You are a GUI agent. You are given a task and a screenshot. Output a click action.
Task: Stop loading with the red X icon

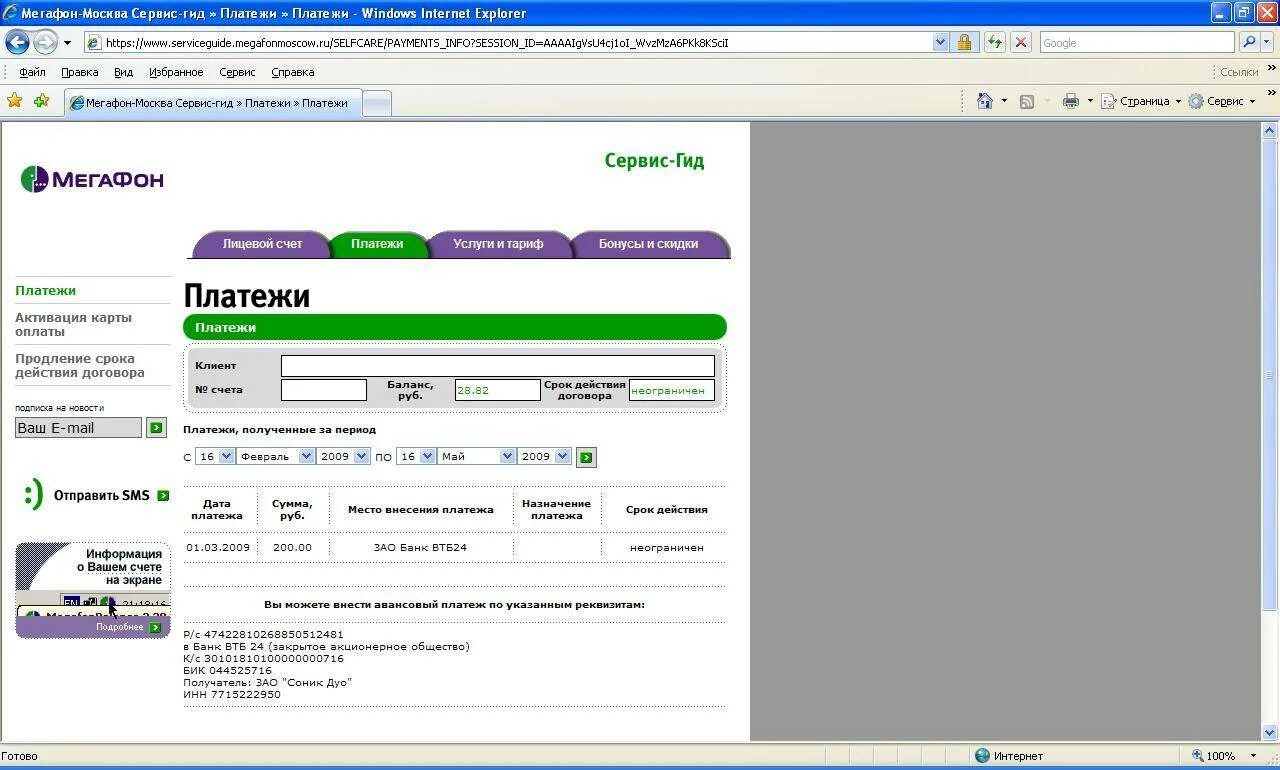(1020, 42)
